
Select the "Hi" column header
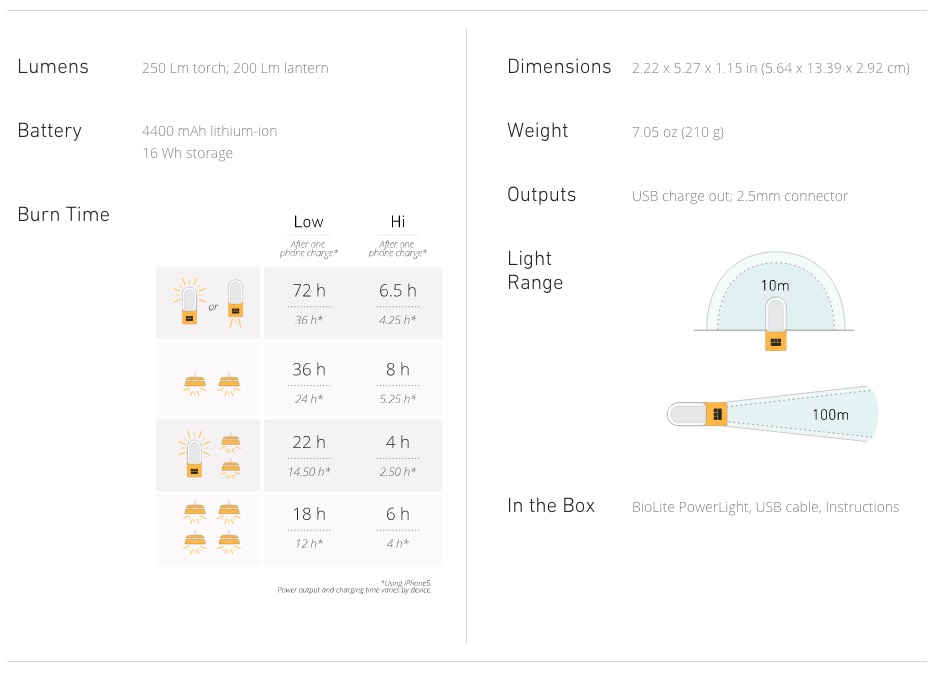[x=398, y=222]
